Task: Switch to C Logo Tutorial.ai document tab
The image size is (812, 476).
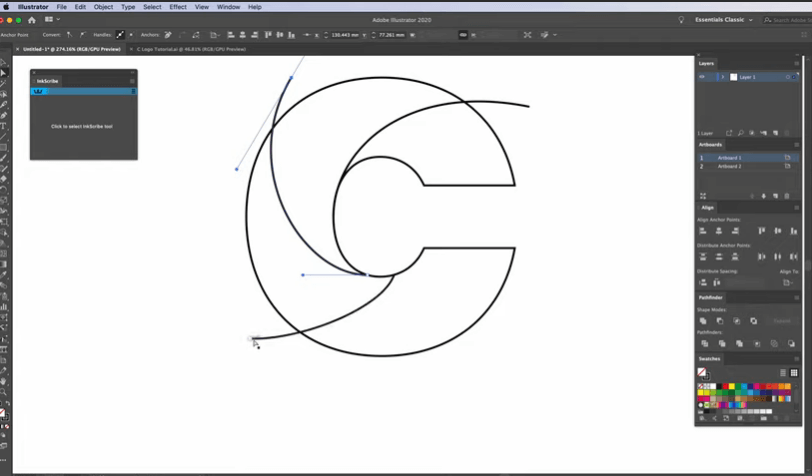Action: click(x=191, y=49)
